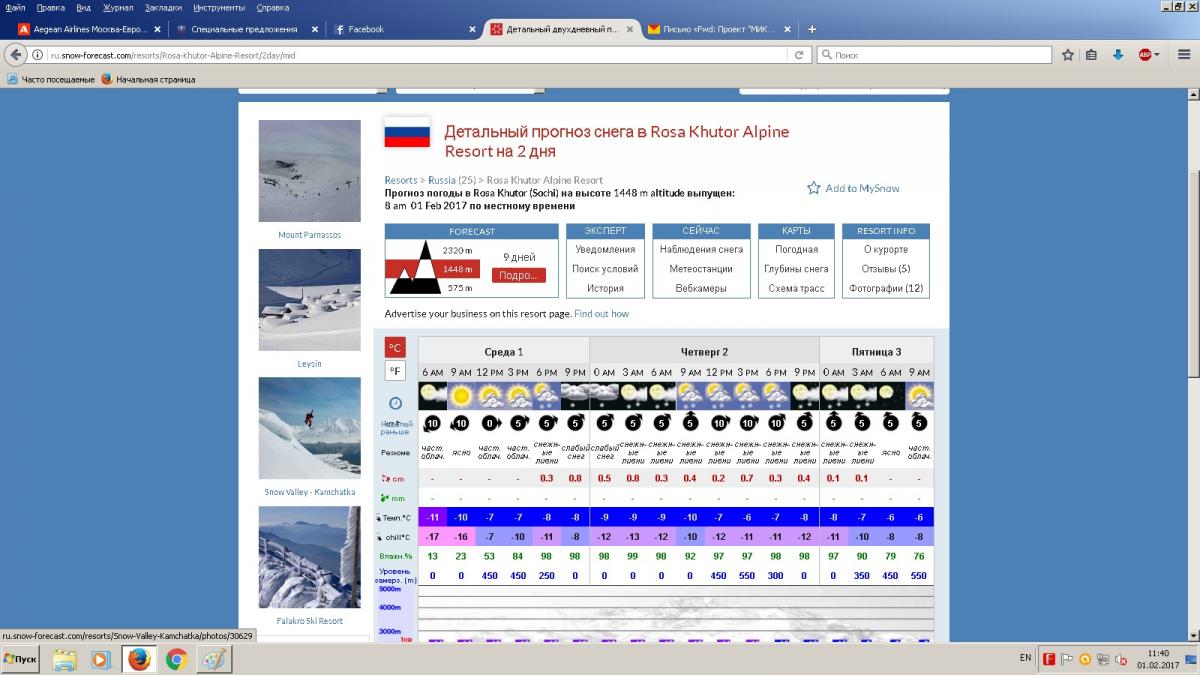1200x675 pixels.
Task: Launch Windows Media Player from taskbar
Action: click(101, 660)
